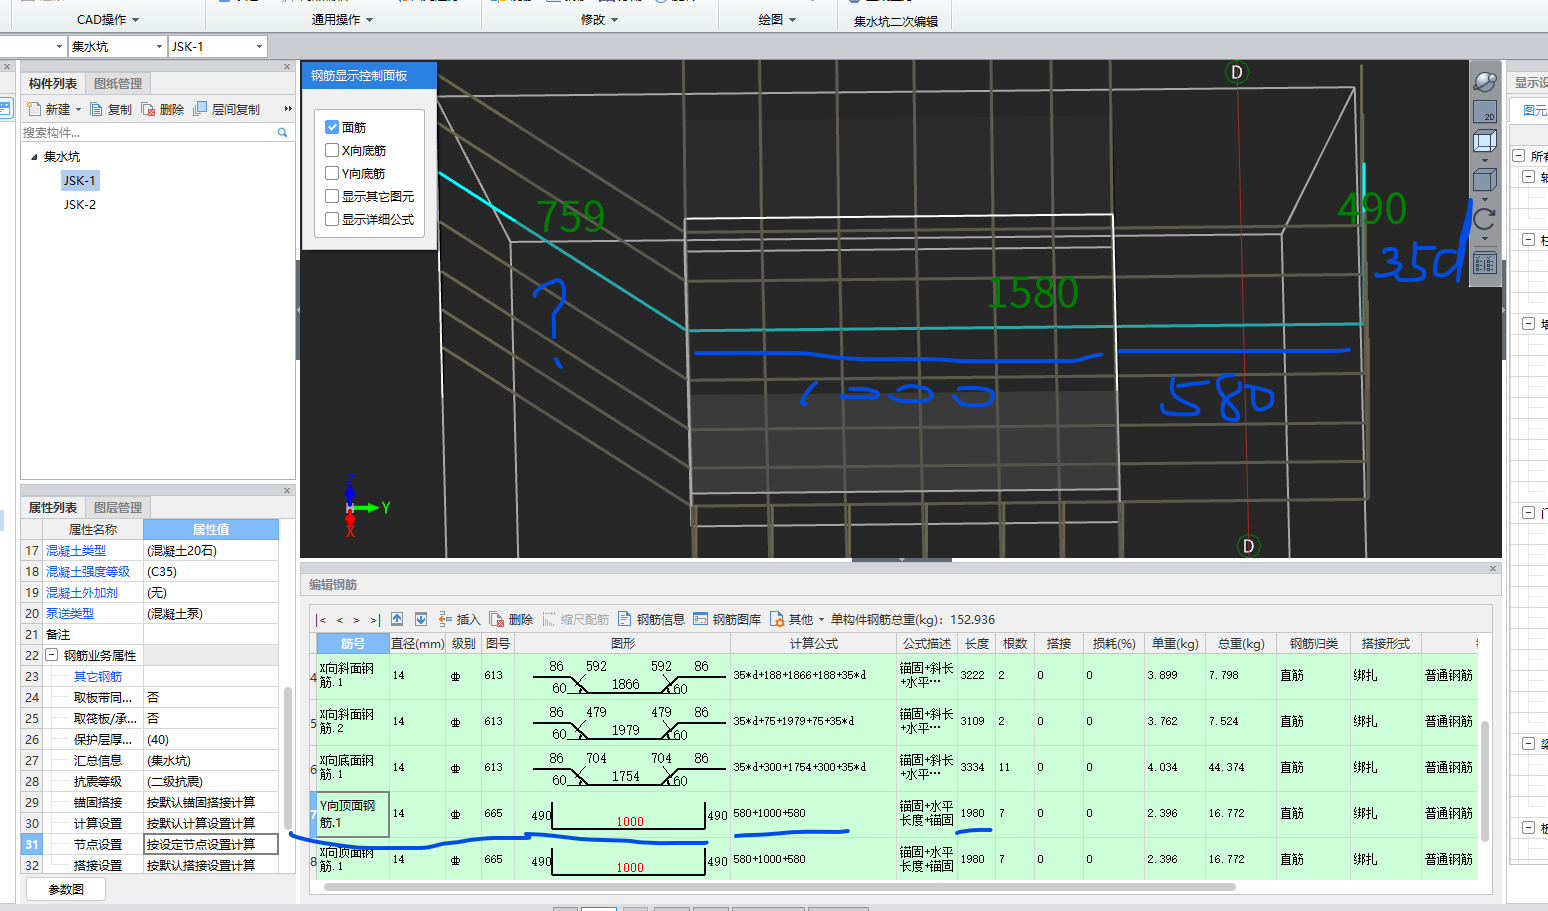Click the 复制 copy component button
This screenshot has height=911, width=1548.
tap(111, 109)
